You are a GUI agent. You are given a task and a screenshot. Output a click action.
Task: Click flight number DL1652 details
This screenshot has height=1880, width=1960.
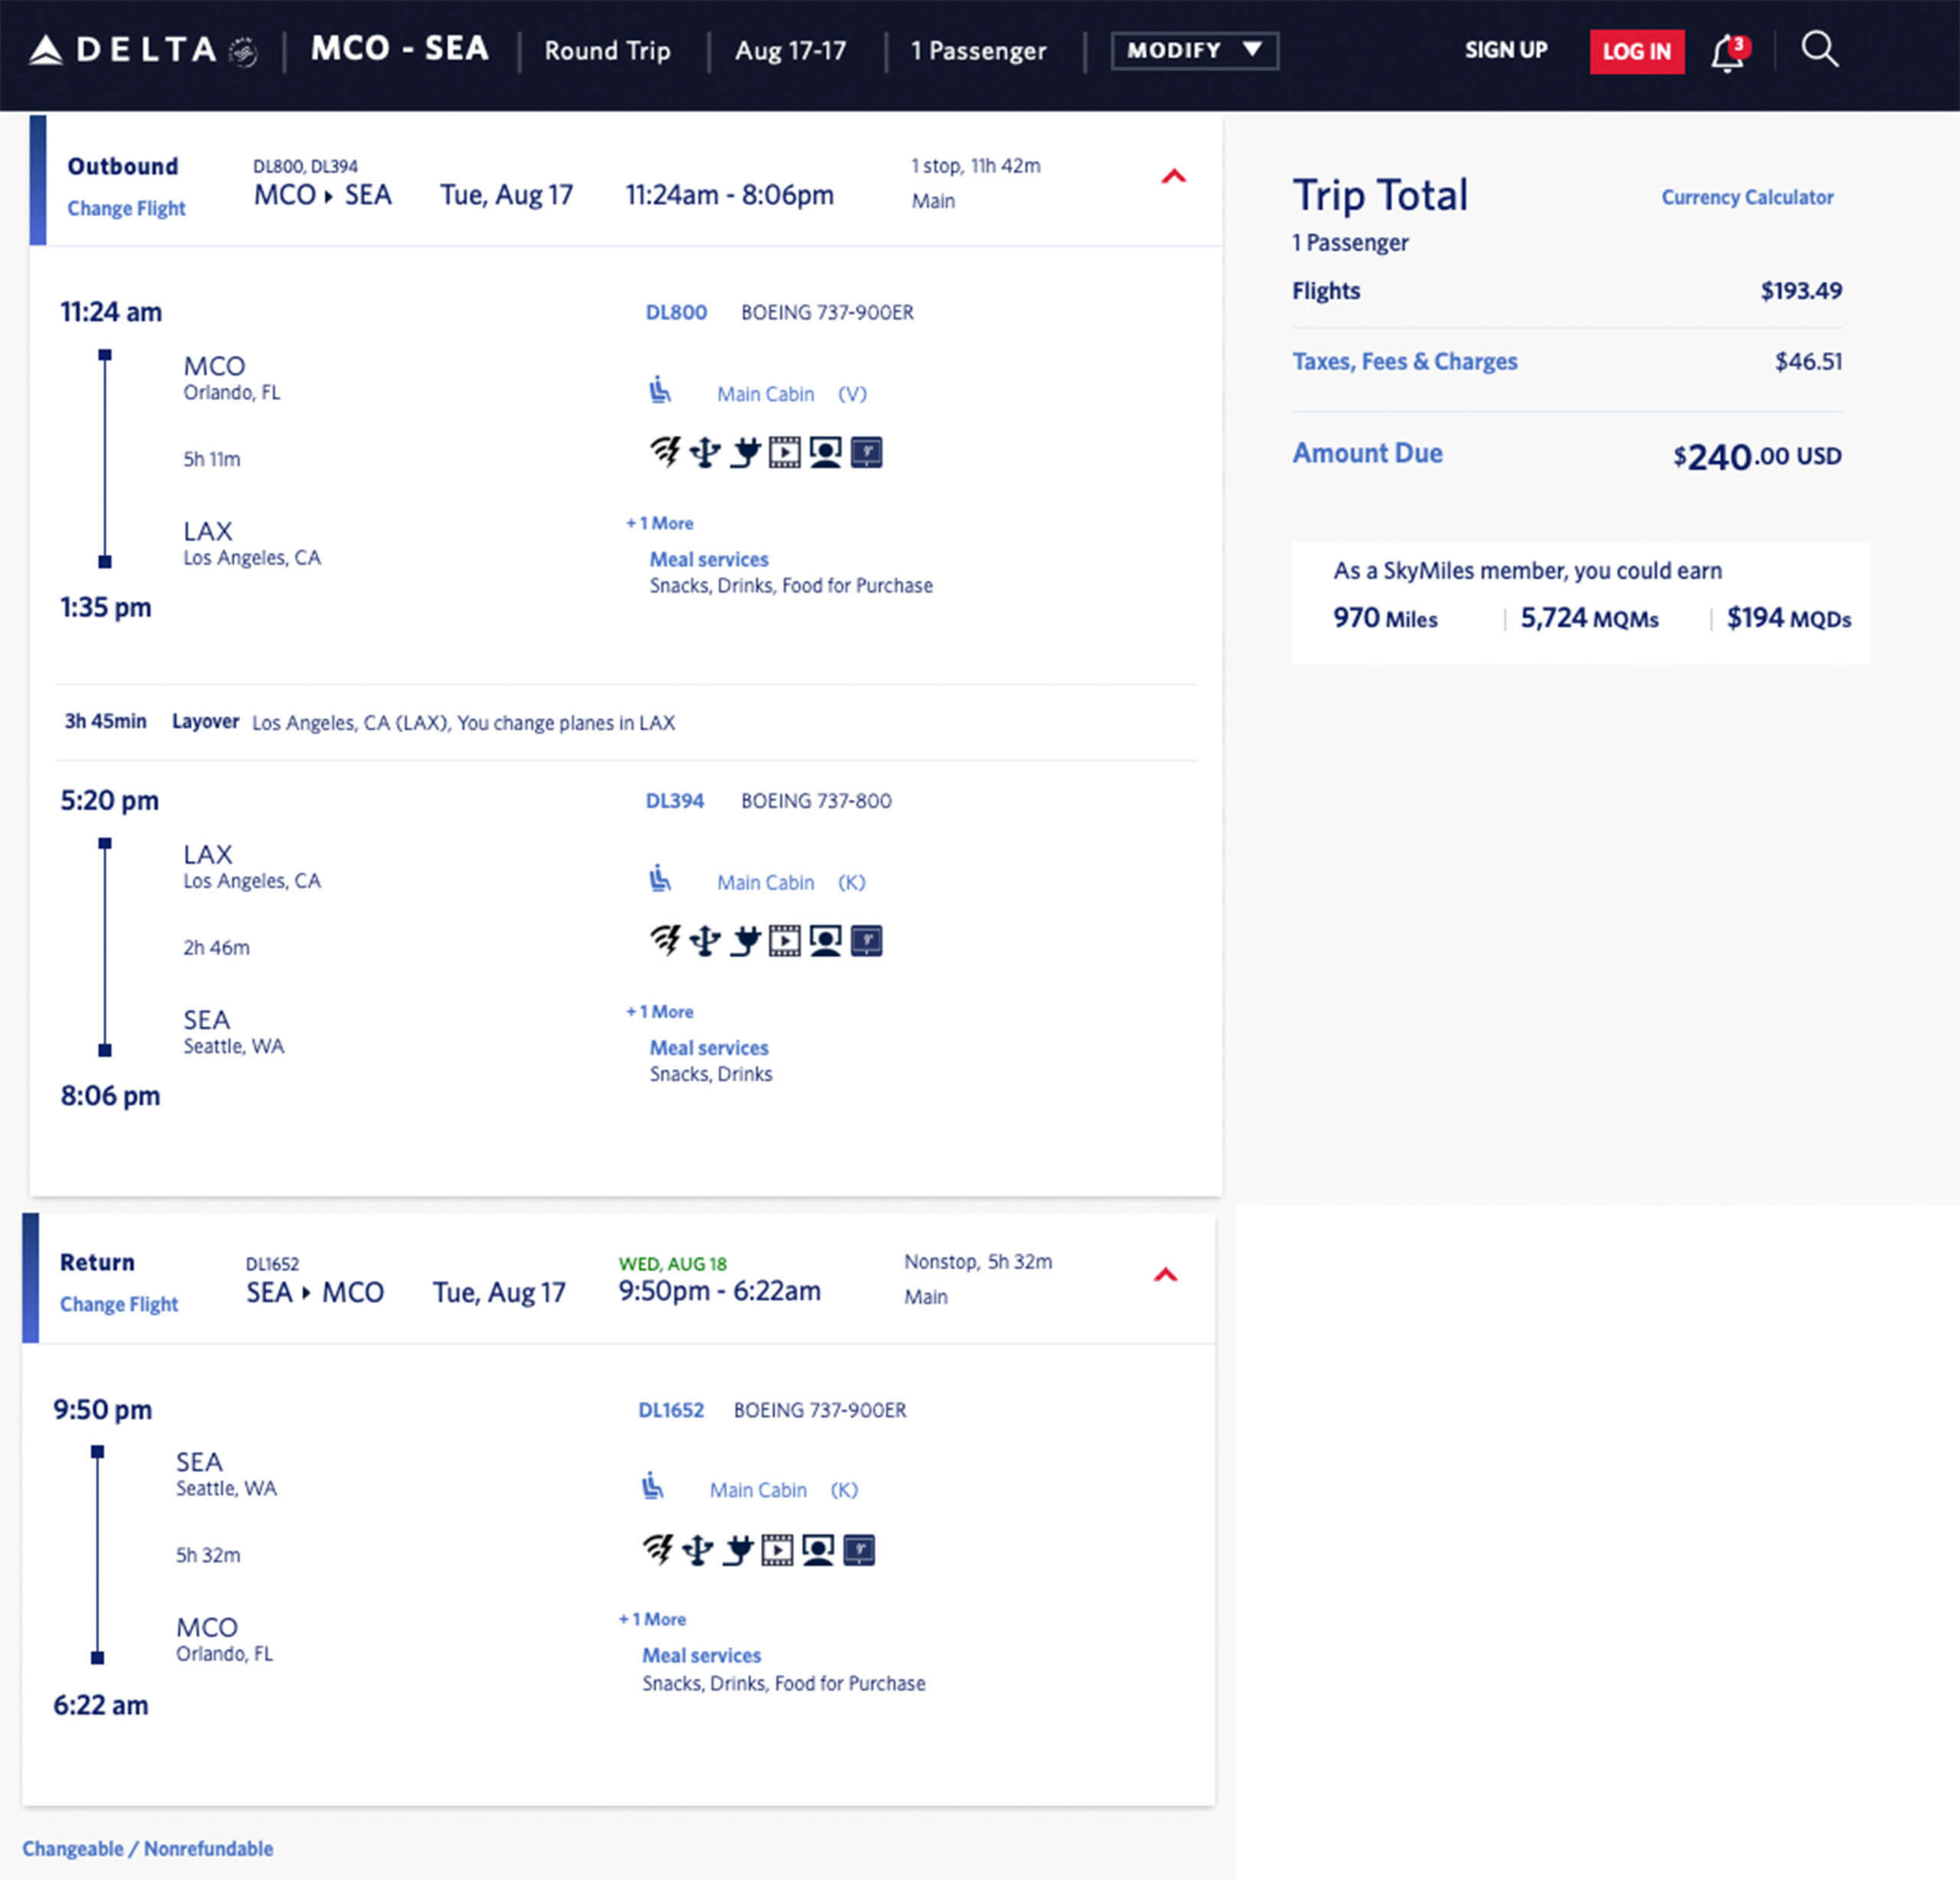click(x=671, y=1410)
